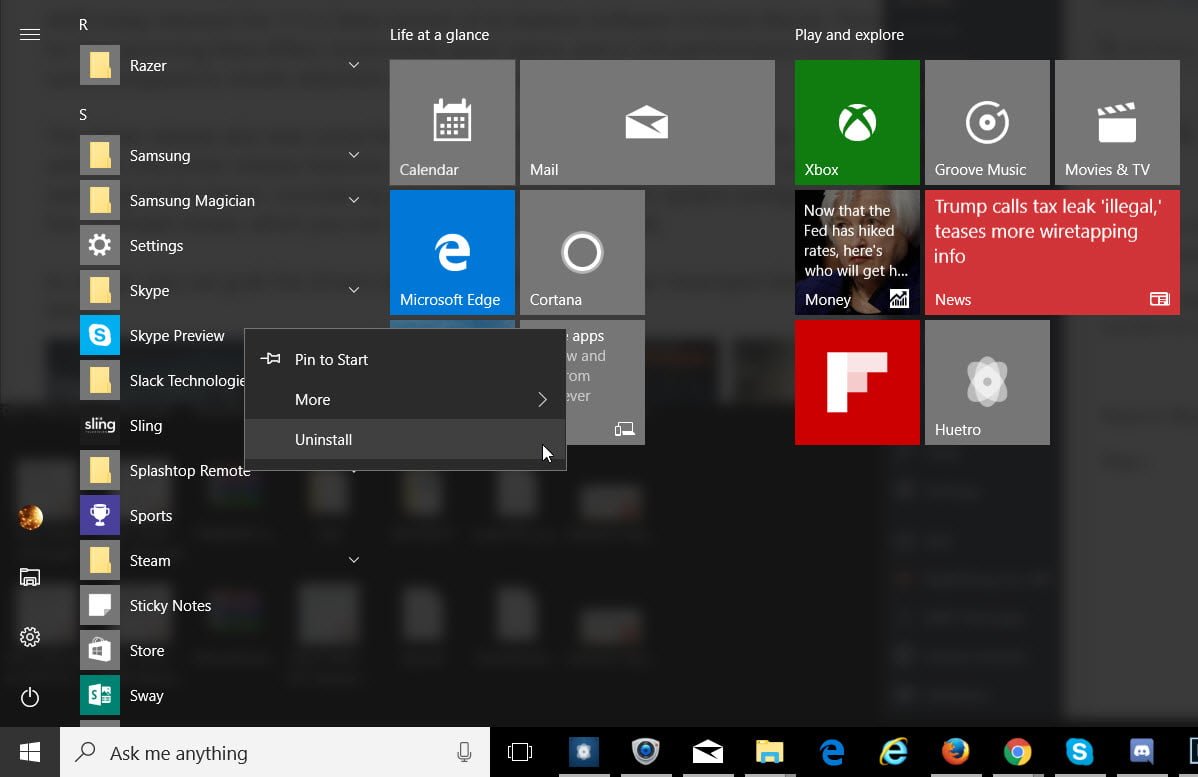This screenshot has width=1198, height=777.
Task: Open File Explorer from the Start side rail
Action: click(30, 577)
